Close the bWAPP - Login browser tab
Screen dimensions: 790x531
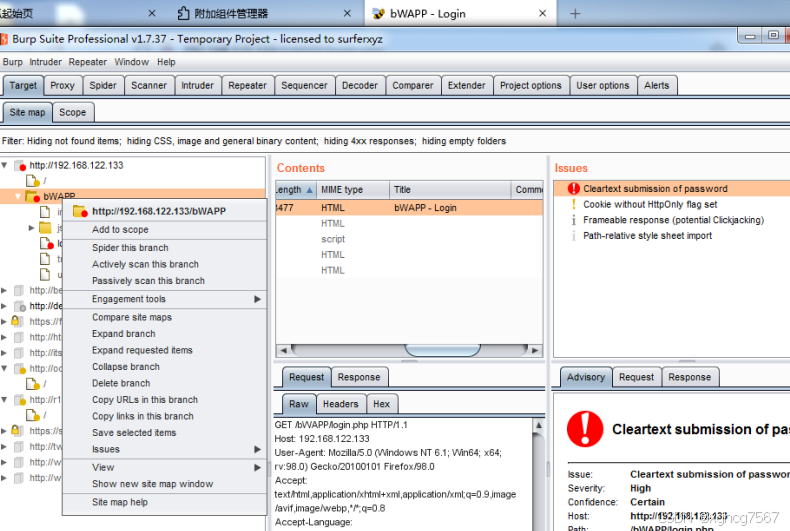click(x=542, y=14)
